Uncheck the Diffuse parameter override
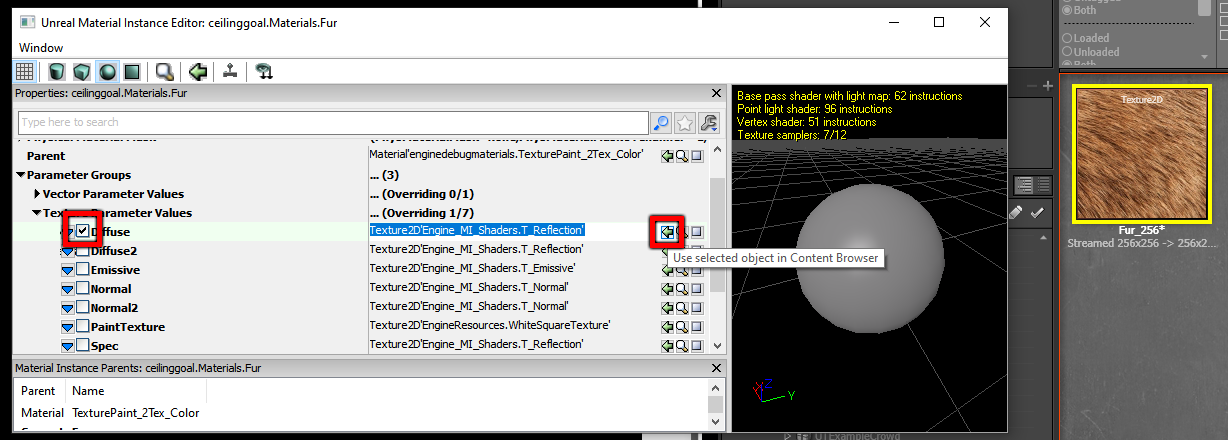Image resolution: width=1228 pixels, height=440 pixels. click(83, 232)
